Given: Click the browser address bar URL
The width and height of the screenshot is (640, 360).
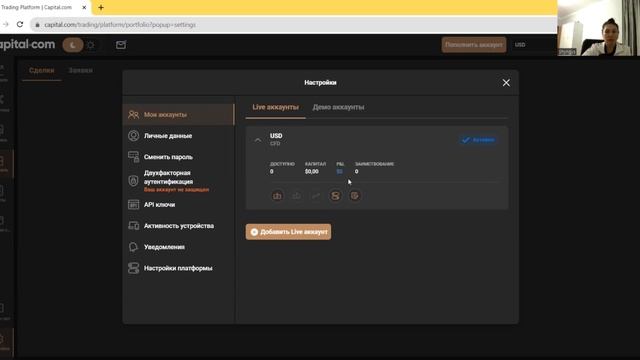Looking at the screenshot, I should (x=120, y=25).
